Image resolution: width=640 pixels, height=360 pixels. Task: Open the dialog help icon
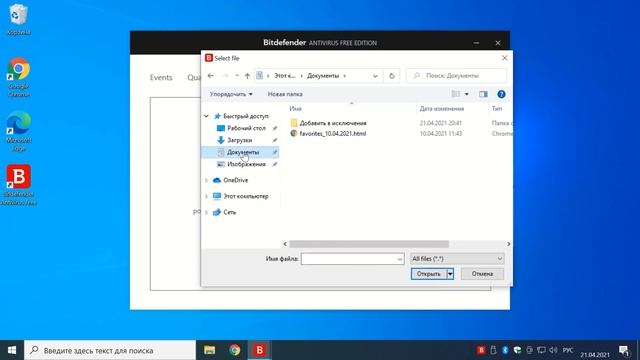(501, 94)
